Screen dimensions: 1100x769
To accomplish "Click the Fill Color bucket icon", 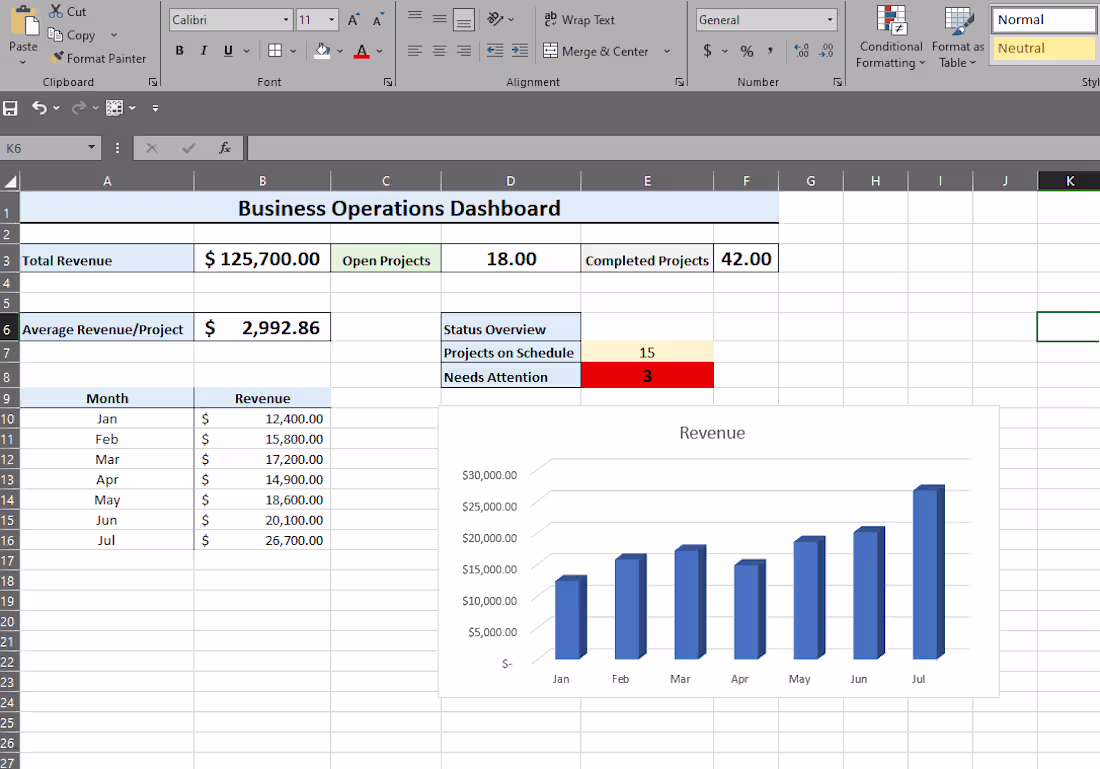I will point(322,51).
